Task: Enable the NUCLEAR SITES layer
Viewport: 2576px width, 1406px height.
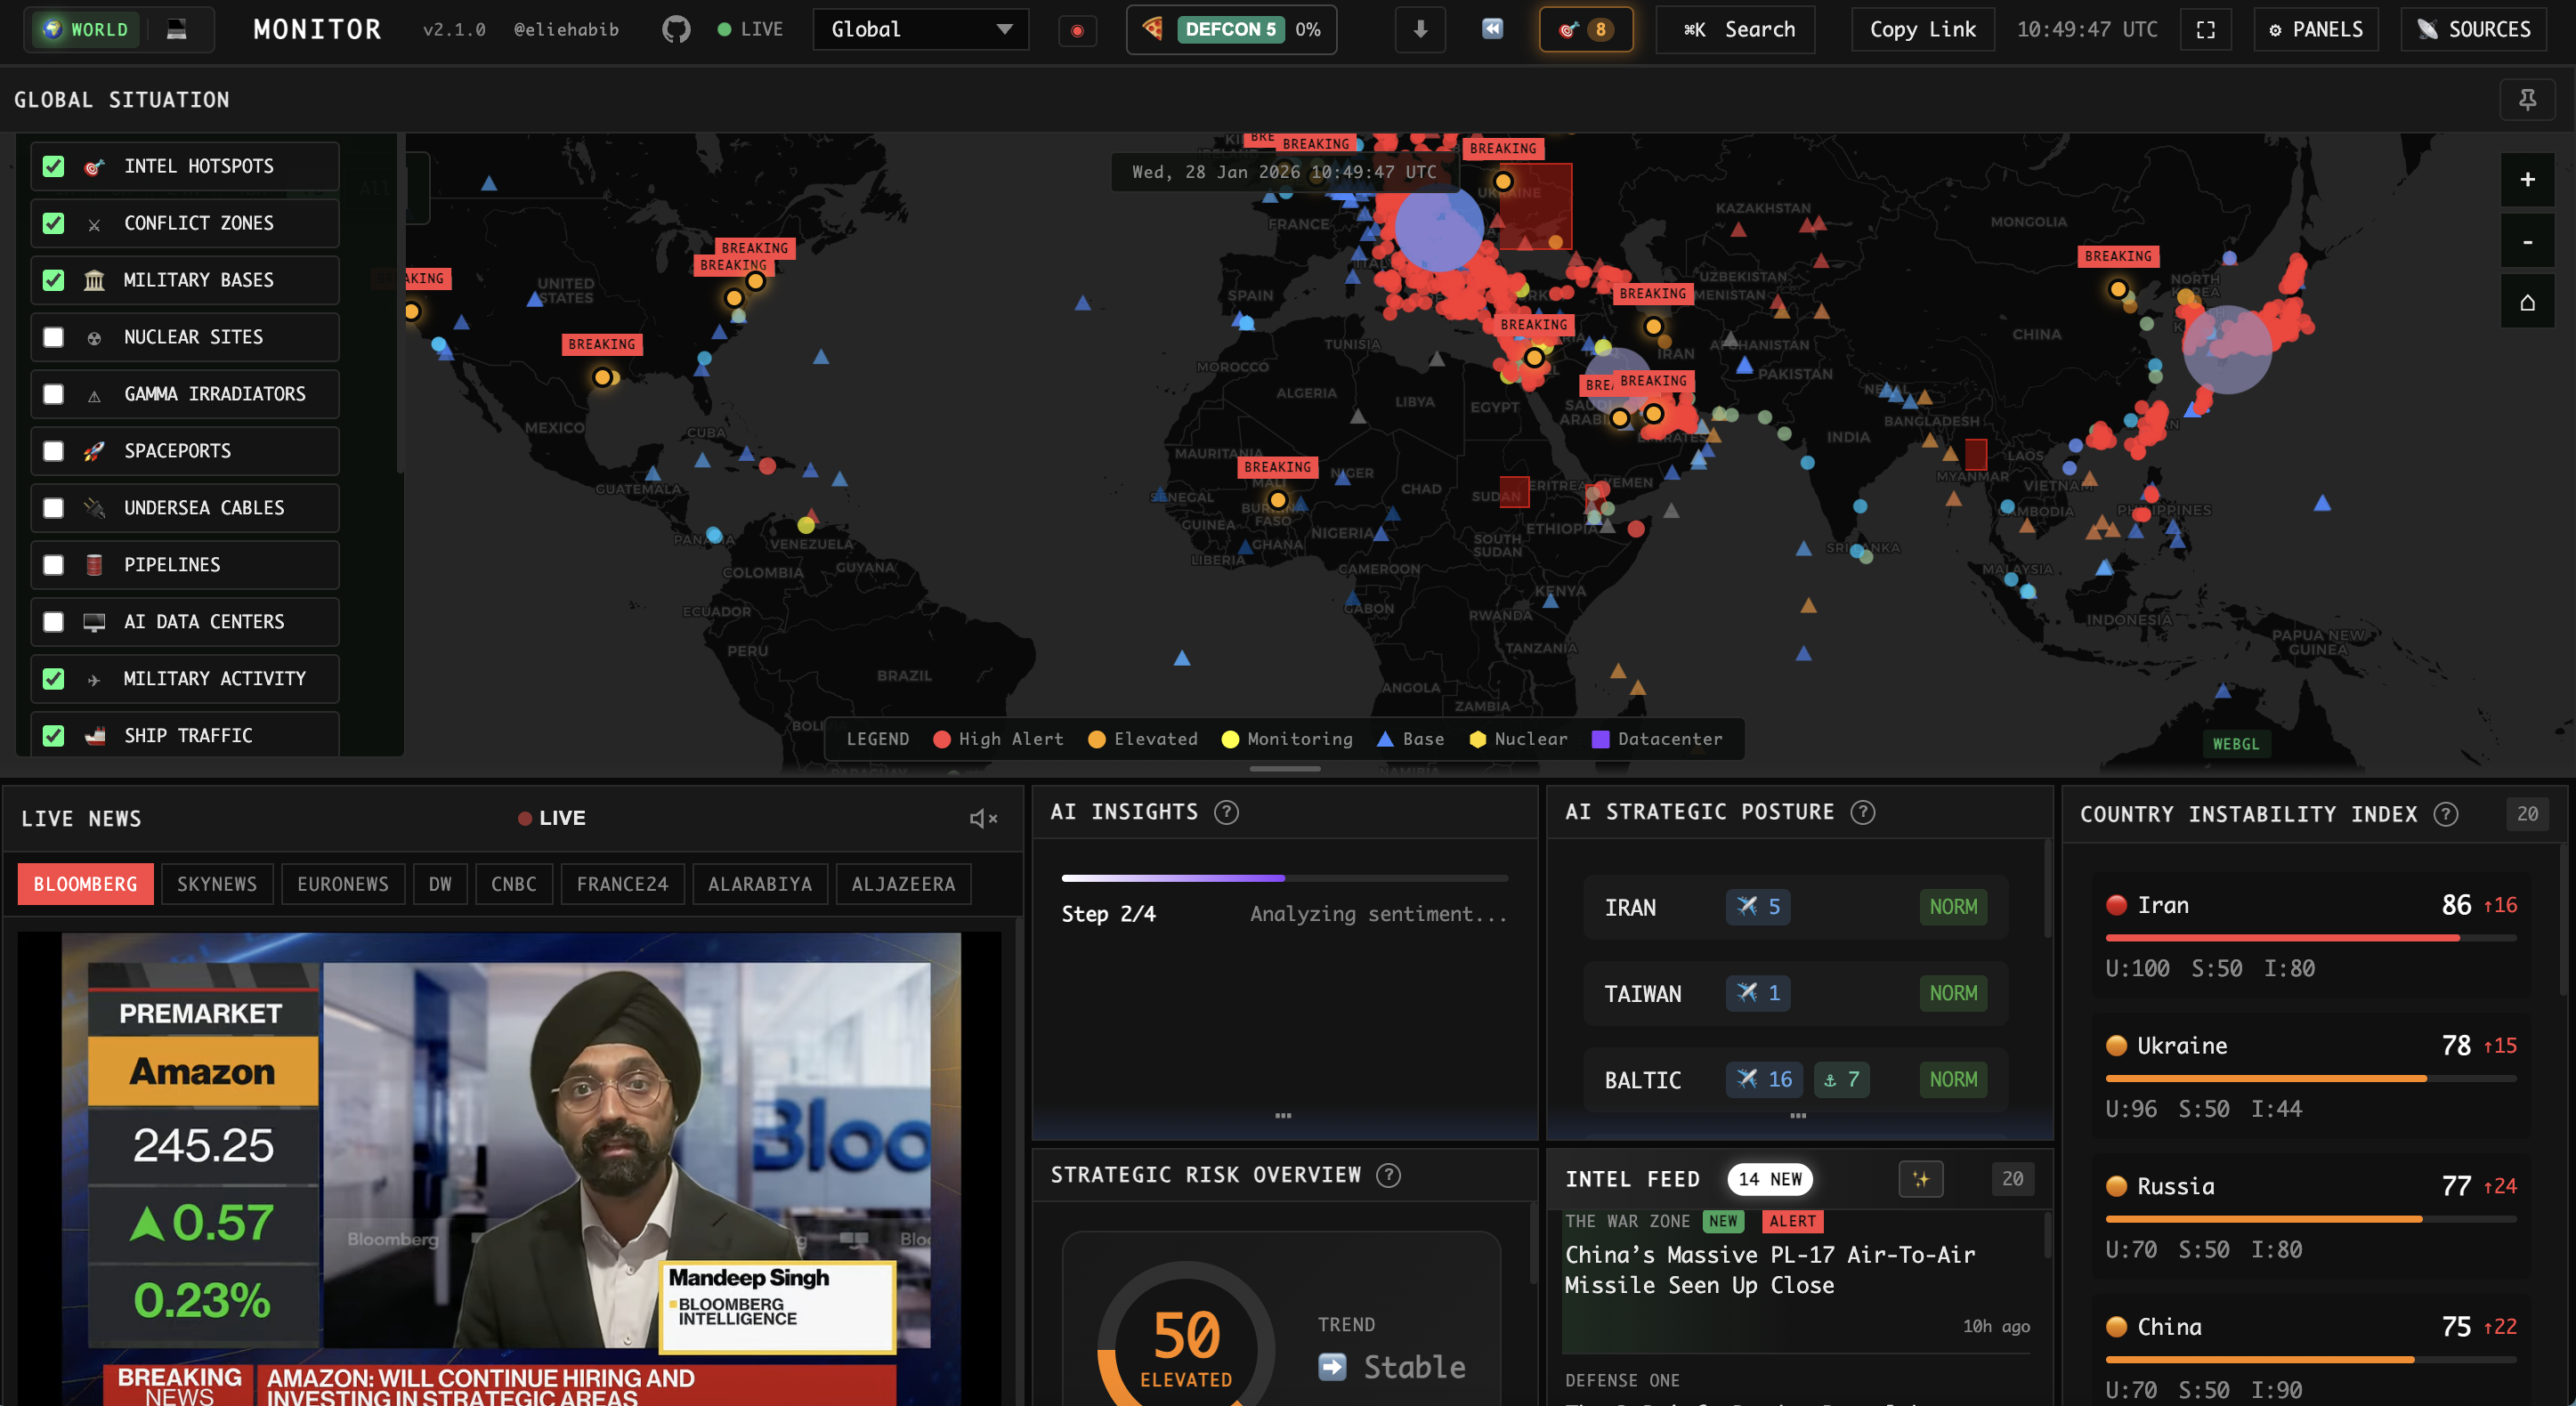Action: (53, 337)
